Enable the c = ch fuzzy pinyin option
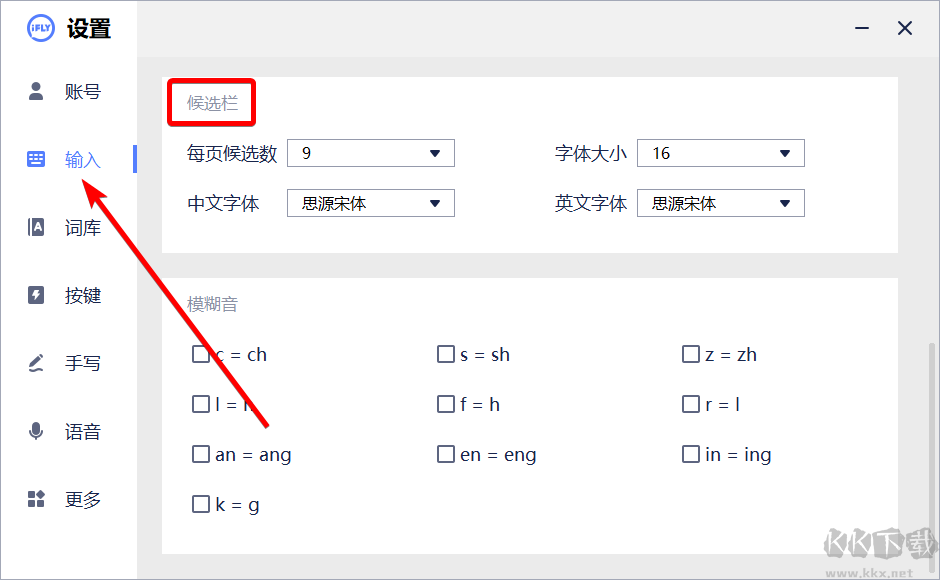Screen dimensions: 940x580 (x=200, y=353)
